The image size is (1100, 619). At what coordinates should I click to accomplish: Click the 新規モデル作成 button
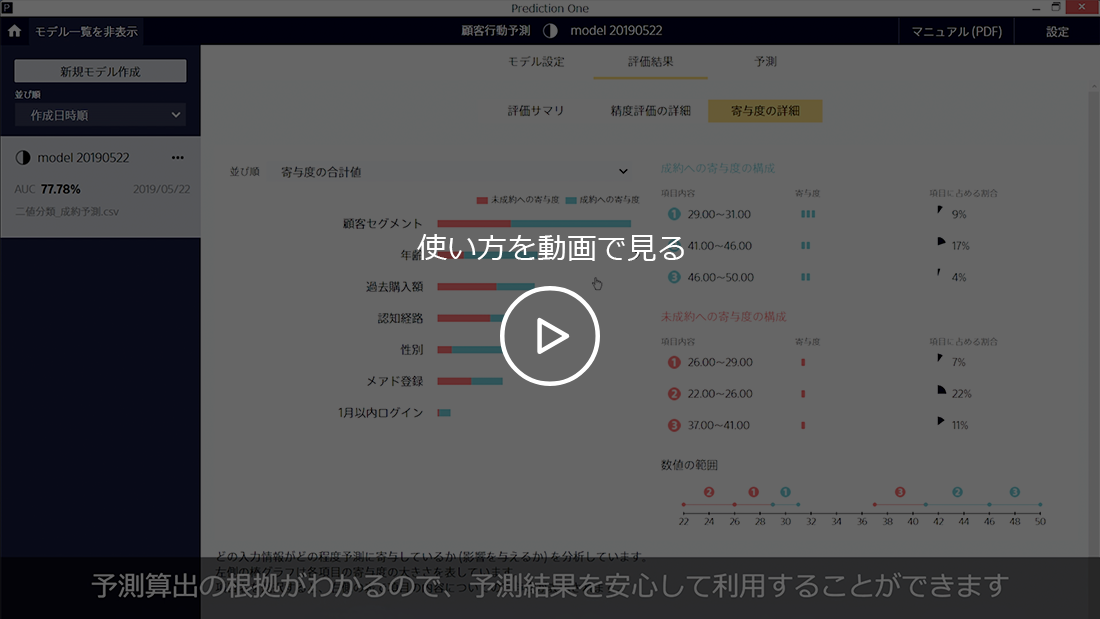point(100,71)
